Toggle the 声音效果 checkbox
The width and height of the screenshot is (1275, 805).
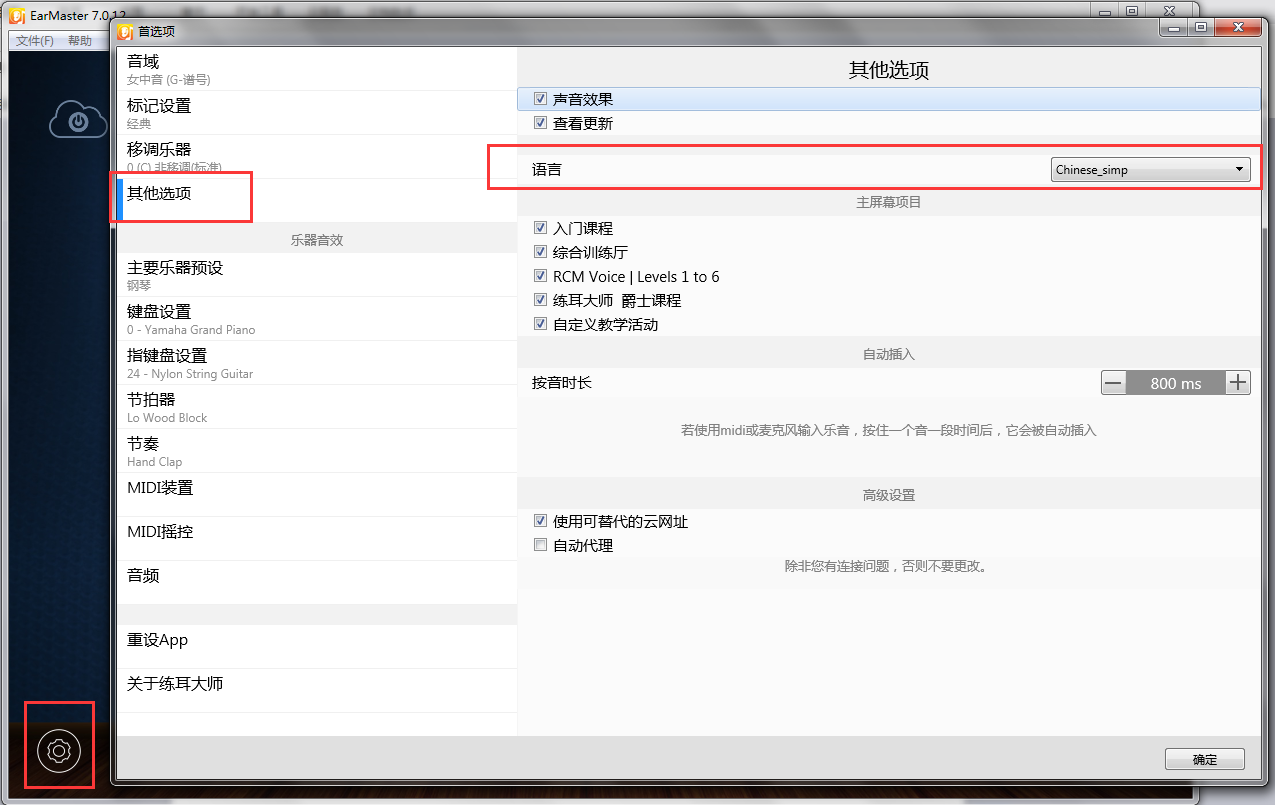pyautogui.click(x=541, y=100)
